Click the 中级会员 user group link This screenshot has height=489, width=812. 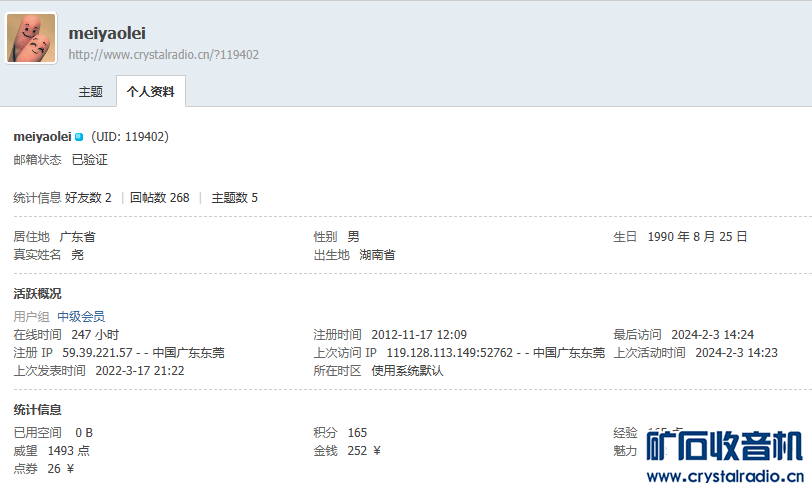pos(80,317)
